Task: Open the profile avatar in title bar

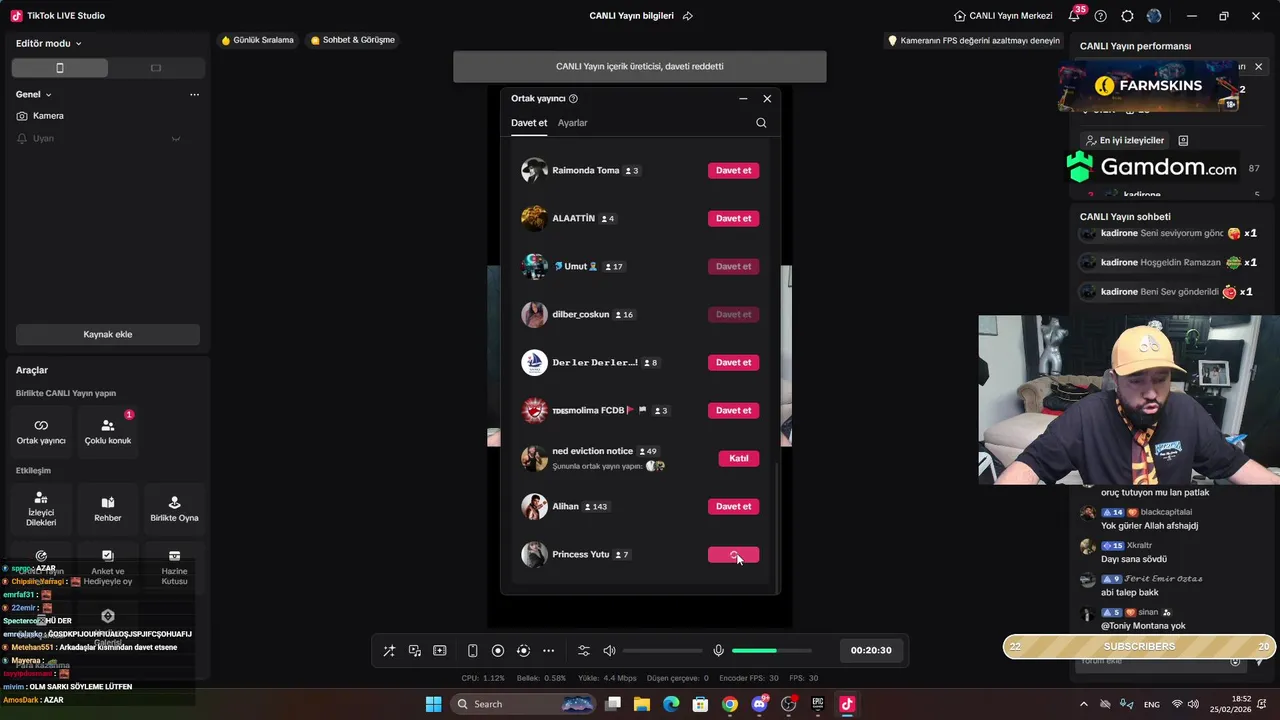Action: point(1155,16)
